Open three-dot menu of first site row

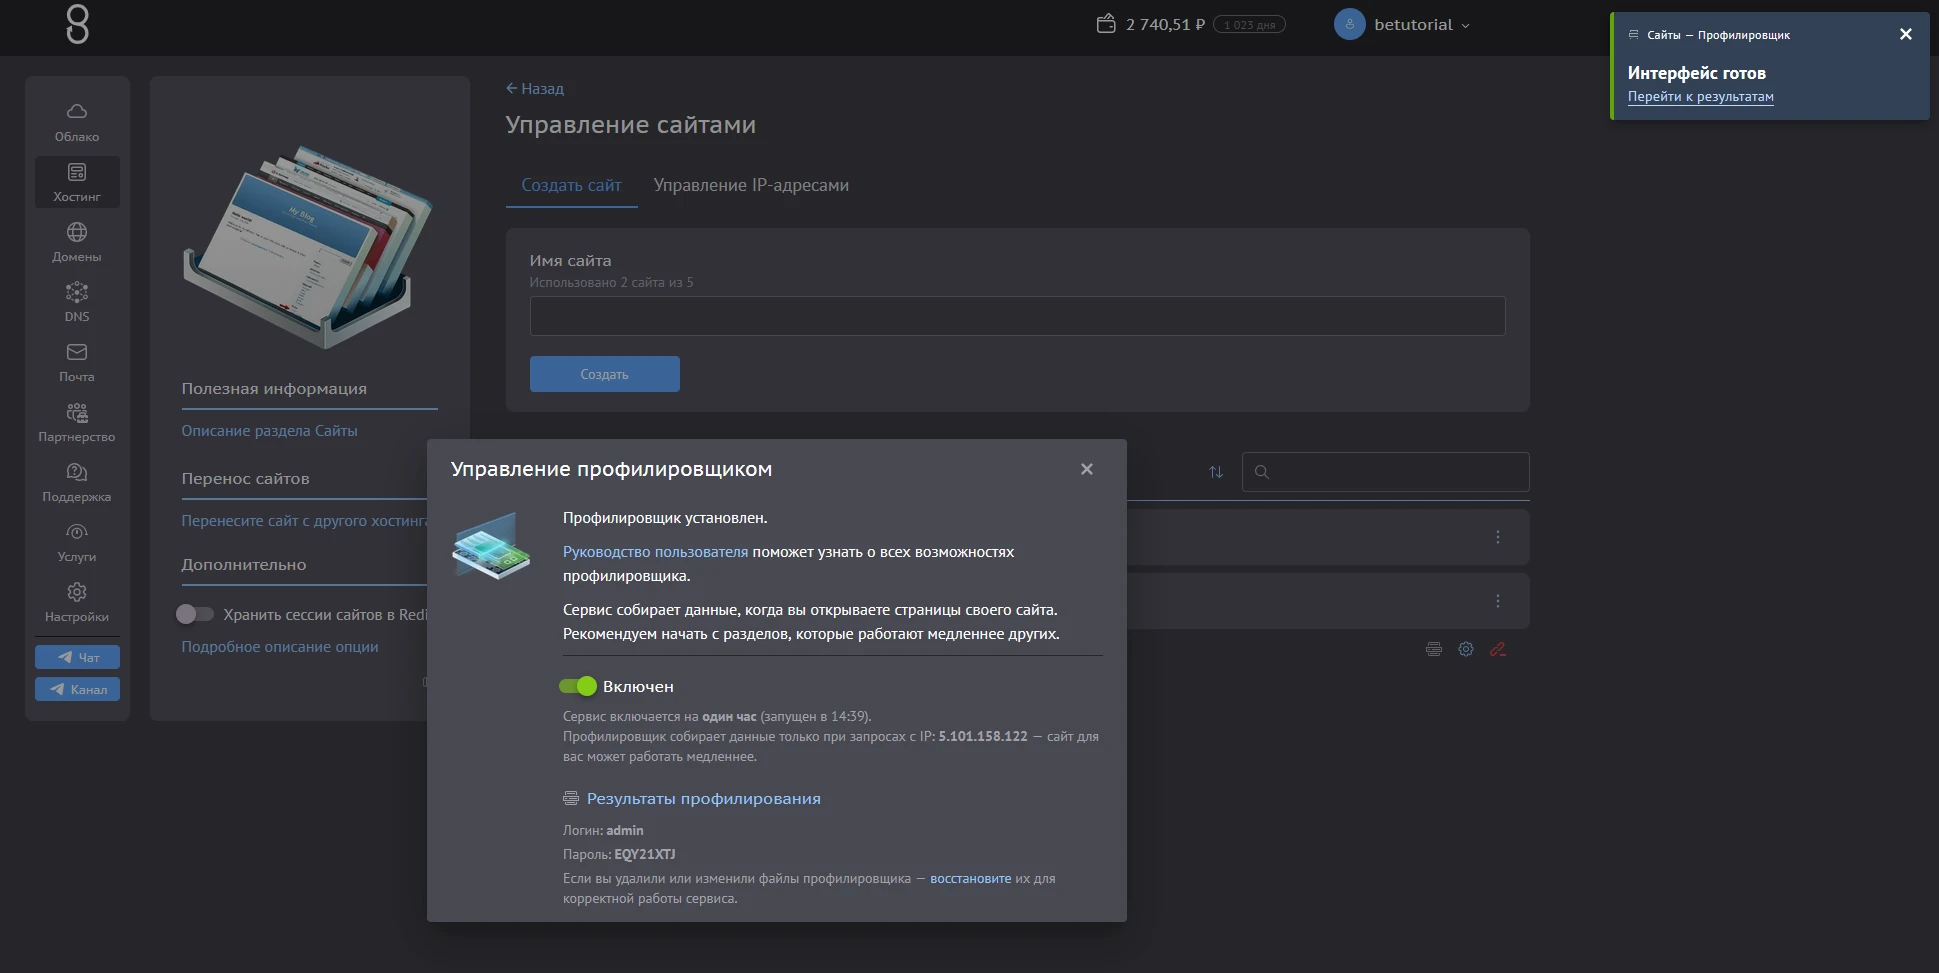pos(1497,537)
